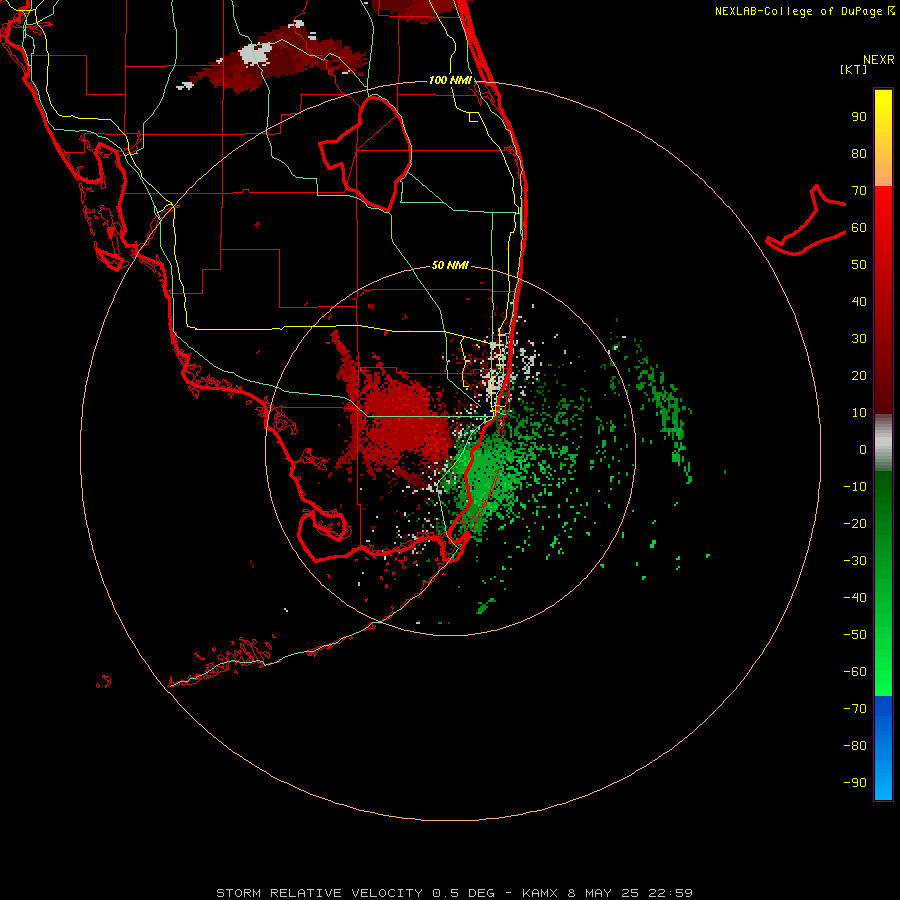Screen dimensions: 900x900
Task: Click the 10 value on the velocity scale
Action: [x=859, y=413]
